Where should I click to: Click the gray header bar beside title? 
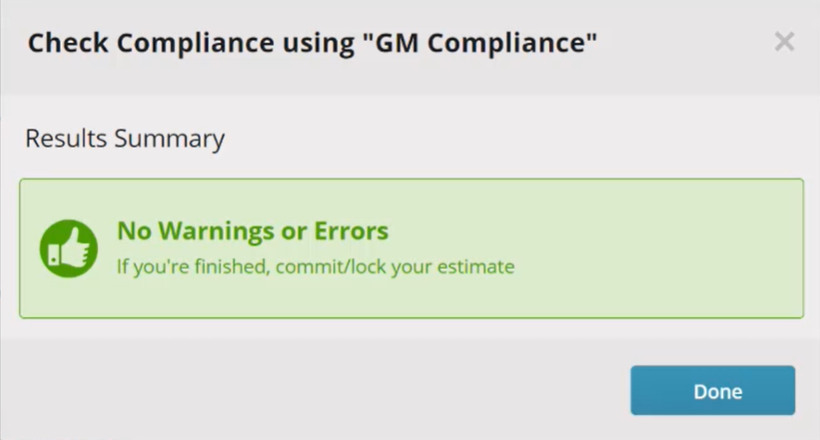(x=685, y=43)
